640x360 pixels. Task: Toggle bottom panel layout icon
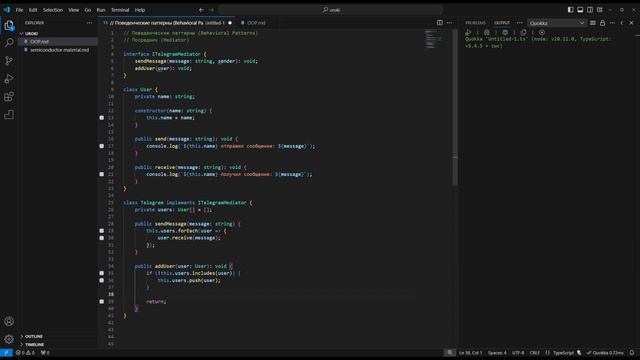click(x=580, y=10)
